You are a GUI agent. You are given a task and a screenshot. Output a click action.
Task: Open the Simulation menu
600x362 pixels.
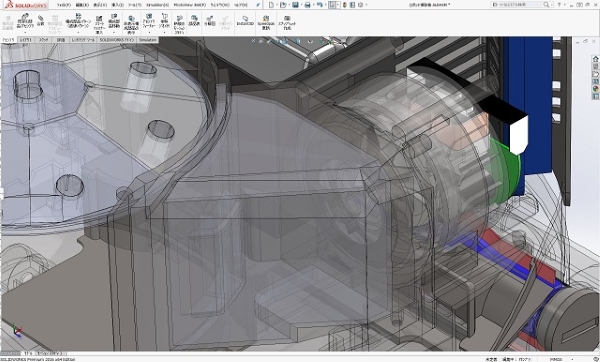(157, 5)
